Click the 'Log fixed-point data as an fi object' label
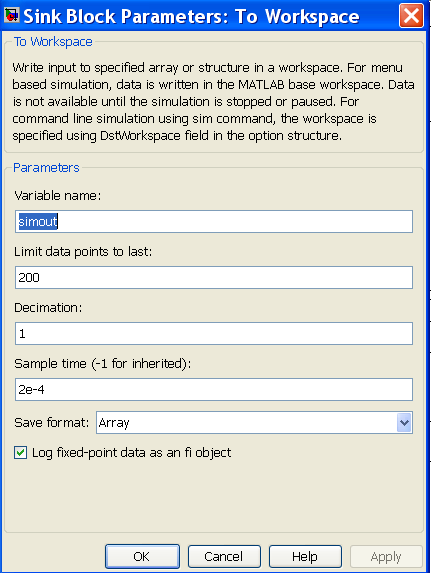 [x=132, y=453]
